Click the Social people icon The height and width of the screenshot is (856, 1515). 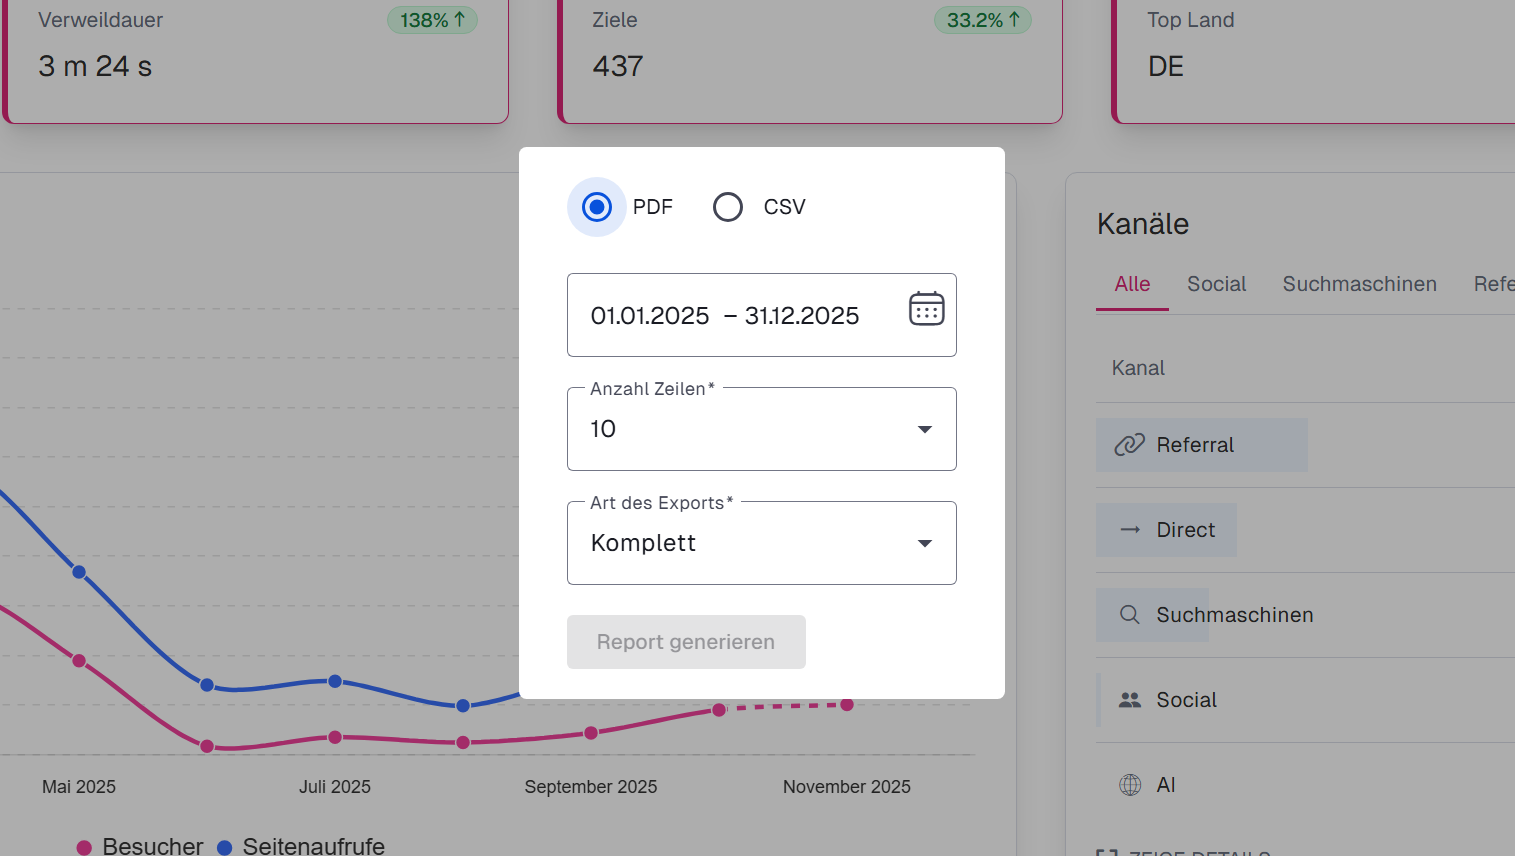coord(1130,700)
